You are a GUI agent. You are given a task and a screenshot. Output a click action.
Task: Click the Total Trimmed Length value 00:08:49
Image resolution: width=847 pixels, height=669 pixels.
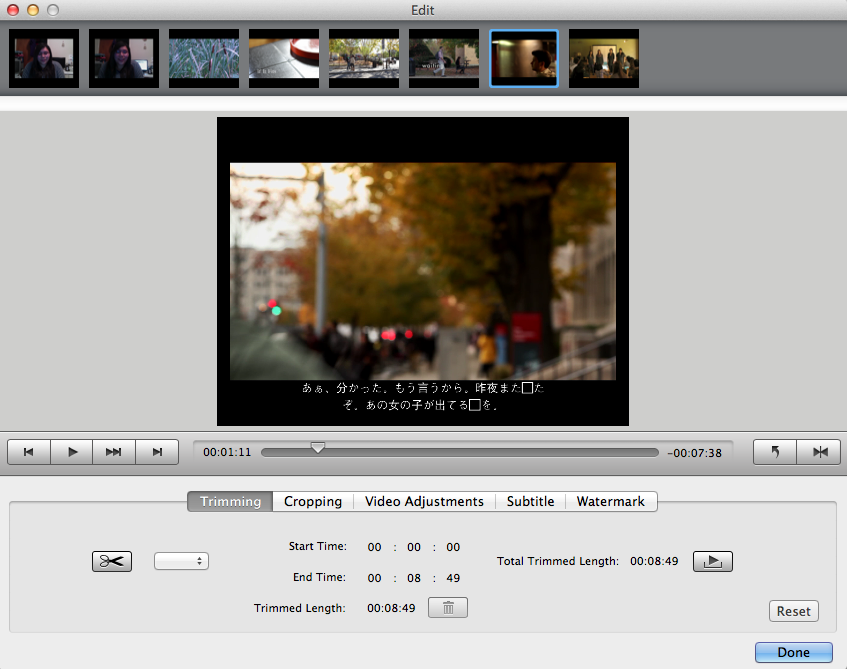point(654,561)
